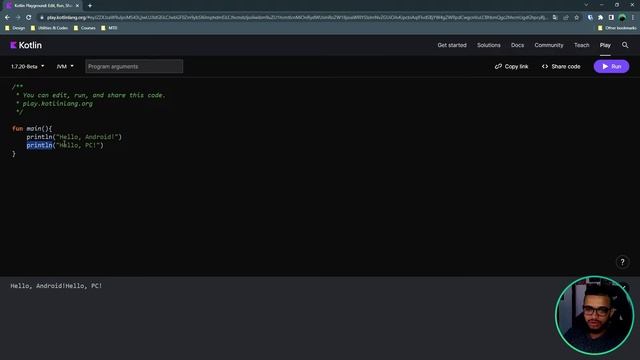Click the code brackets icon beside Share code
The image size is (640, 360).
coord(545,67)
